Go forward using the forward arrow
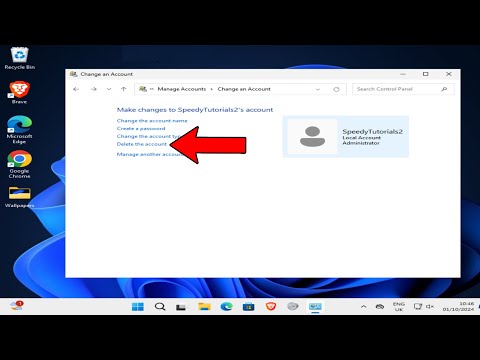Image resolution: width=480 pixels, height=360 pixels. coord(94,89)
